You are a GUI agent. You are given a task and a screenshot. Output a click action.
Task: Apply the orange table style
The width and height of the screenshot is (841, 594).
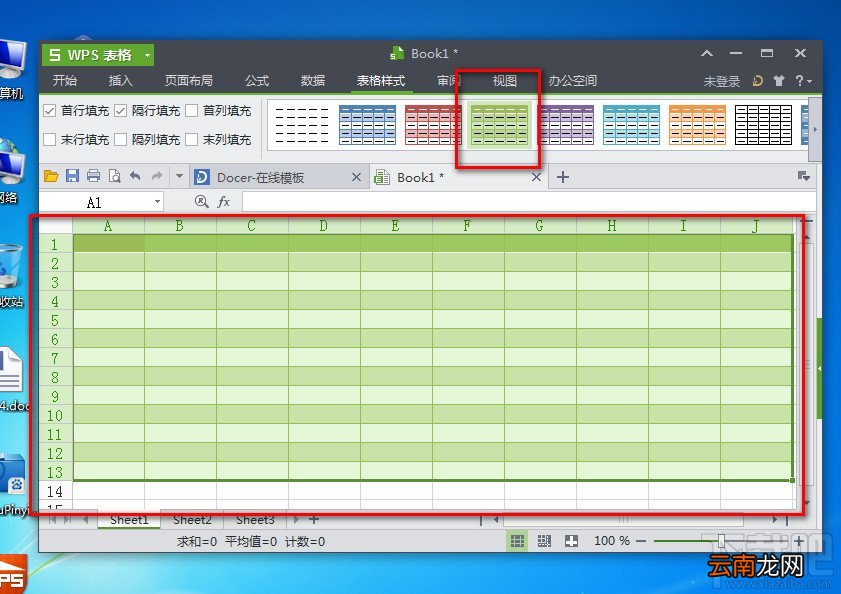click(697, 125)
